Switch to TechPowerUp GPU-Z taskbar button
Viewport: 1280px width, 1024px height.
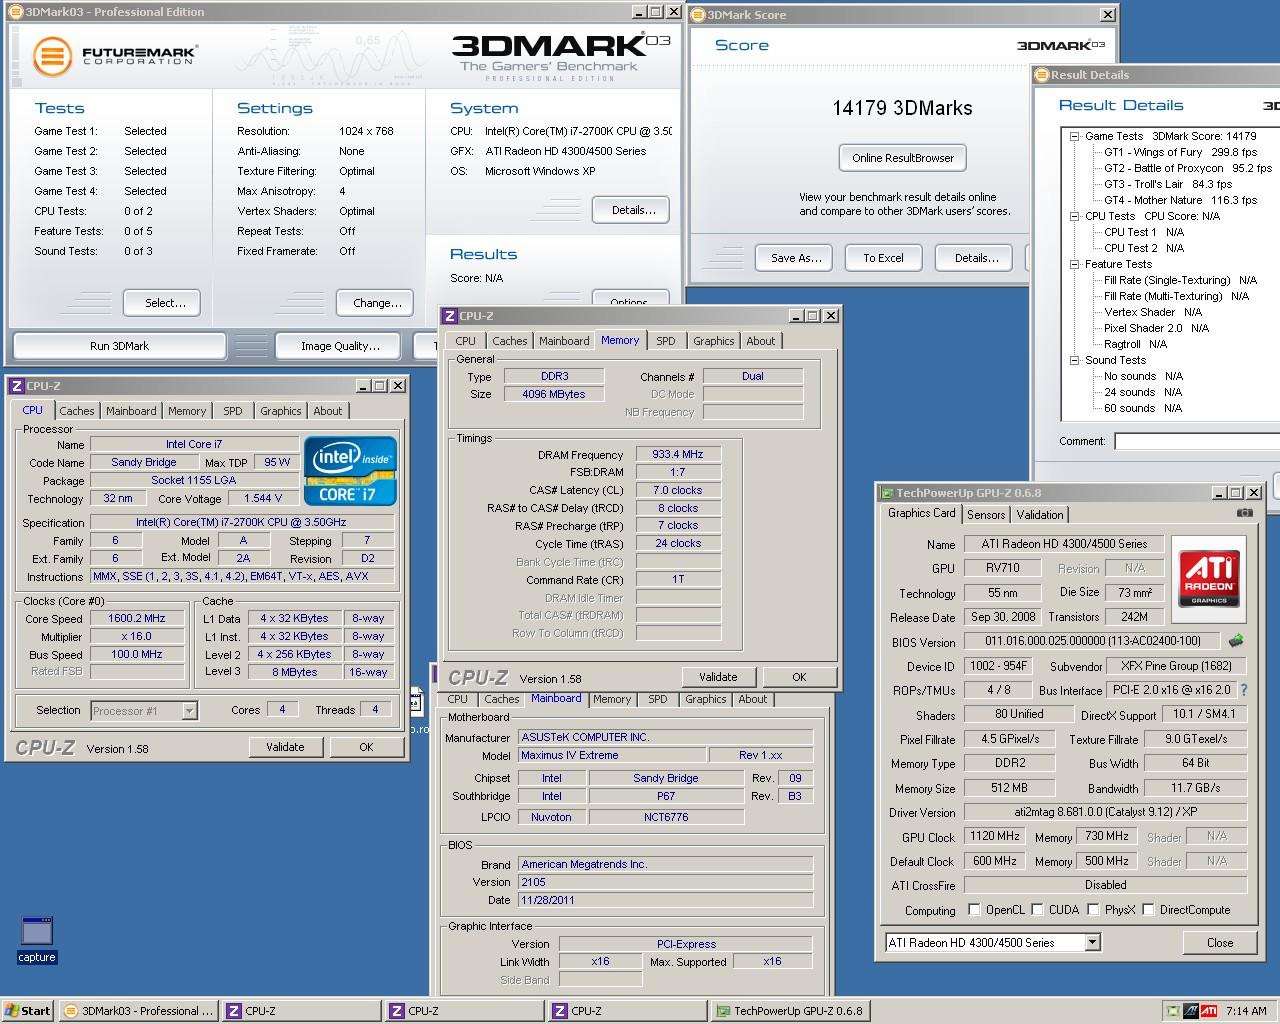point(789,1011)
